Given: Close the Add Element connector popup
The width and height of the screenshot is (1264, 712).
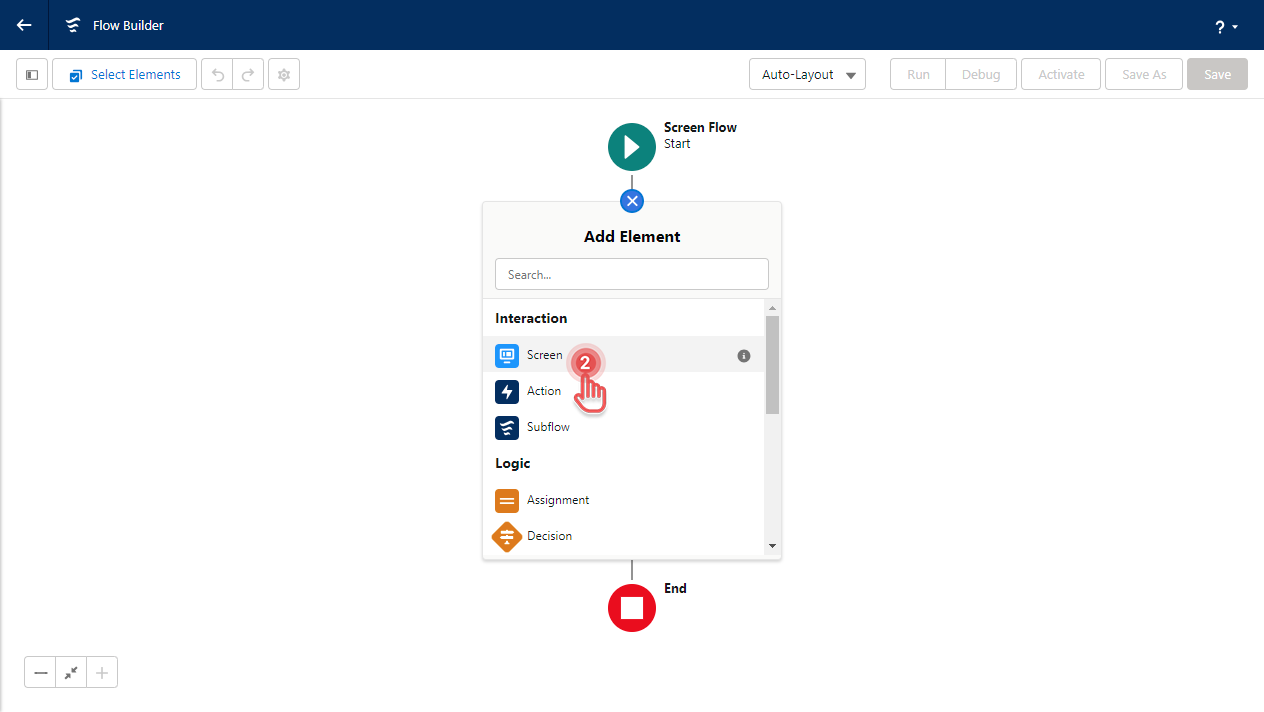Looking at the screenshot, I should [x=632, y=201].
